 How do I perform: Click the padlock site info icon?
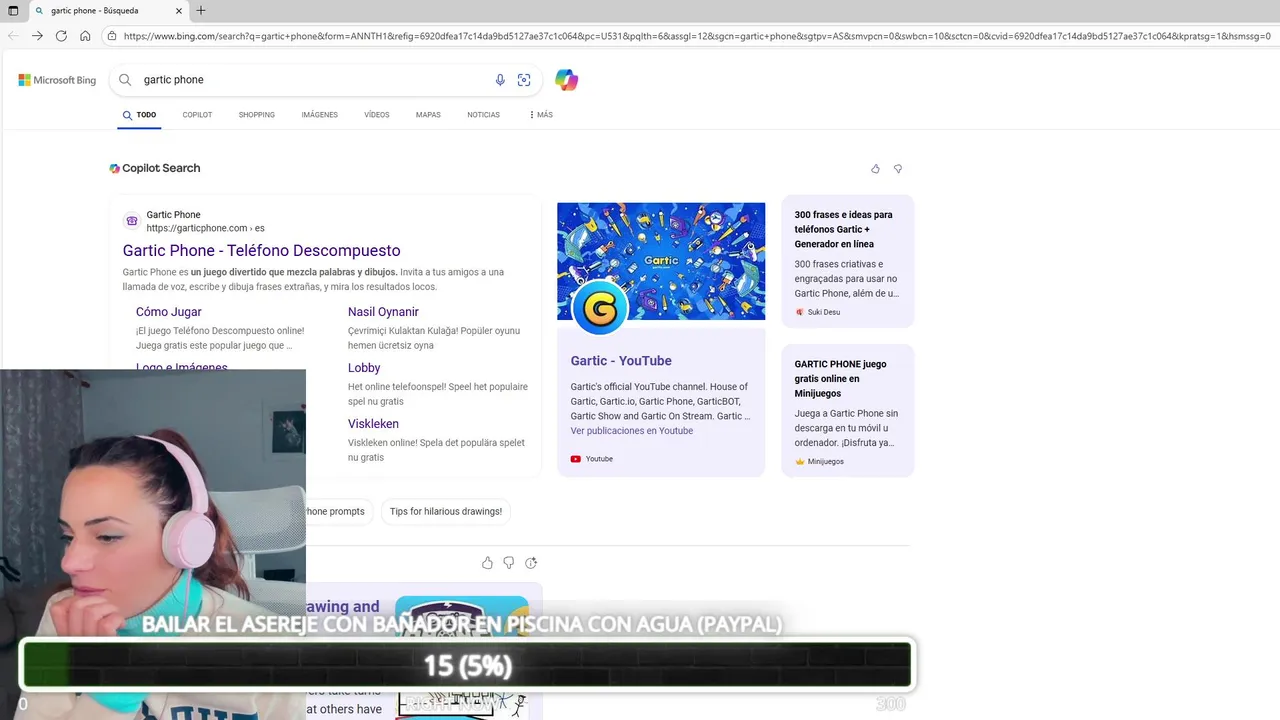tap(112, 36)
